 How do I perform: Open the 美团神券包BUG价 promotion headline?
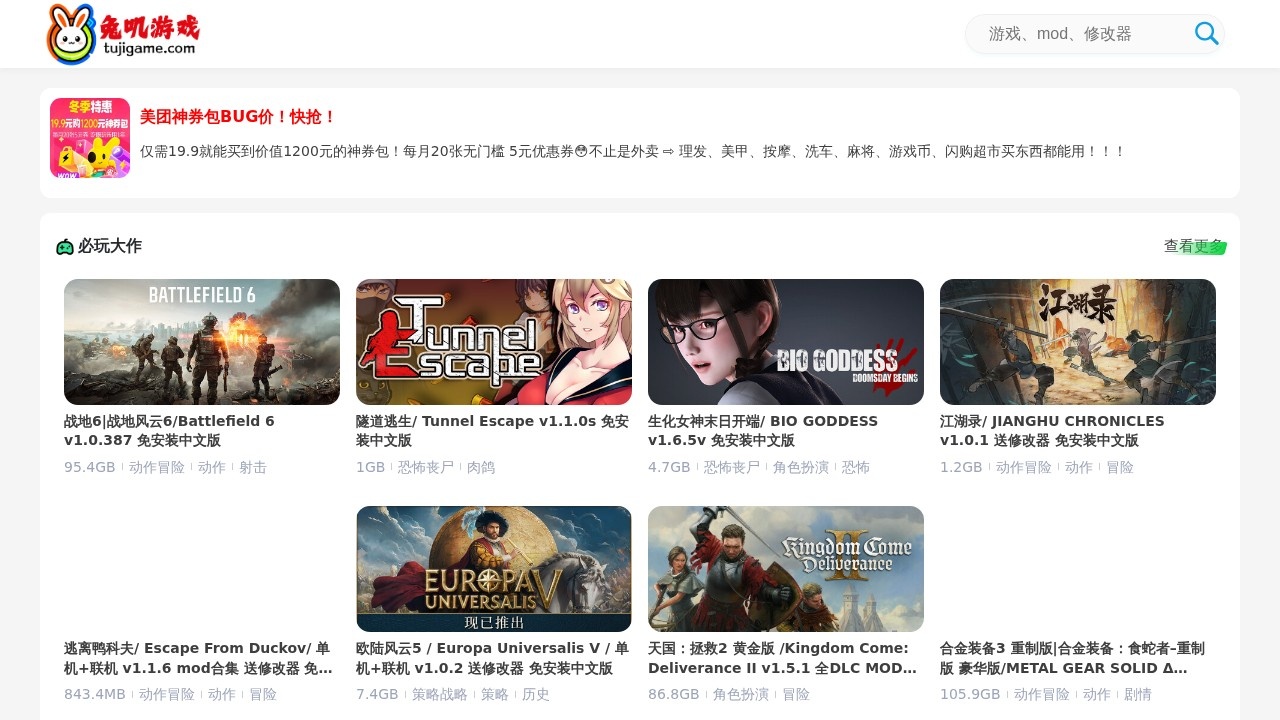[x=238, y=117]
